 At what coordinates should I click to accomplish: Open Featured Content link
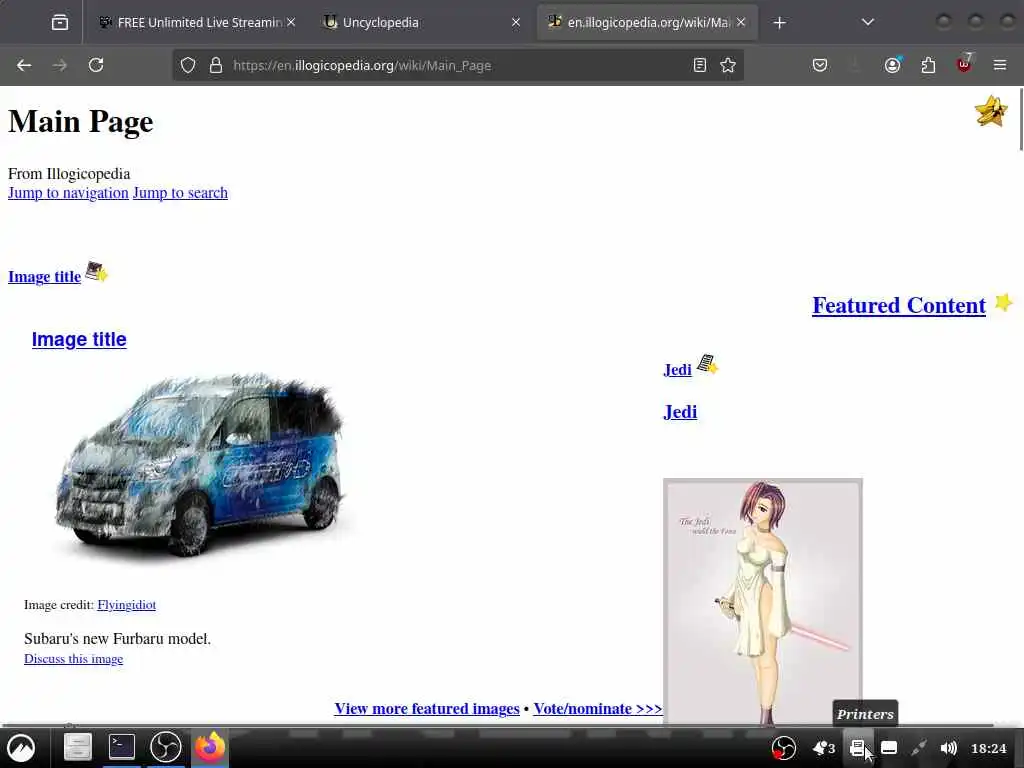[x=899, y=305]
